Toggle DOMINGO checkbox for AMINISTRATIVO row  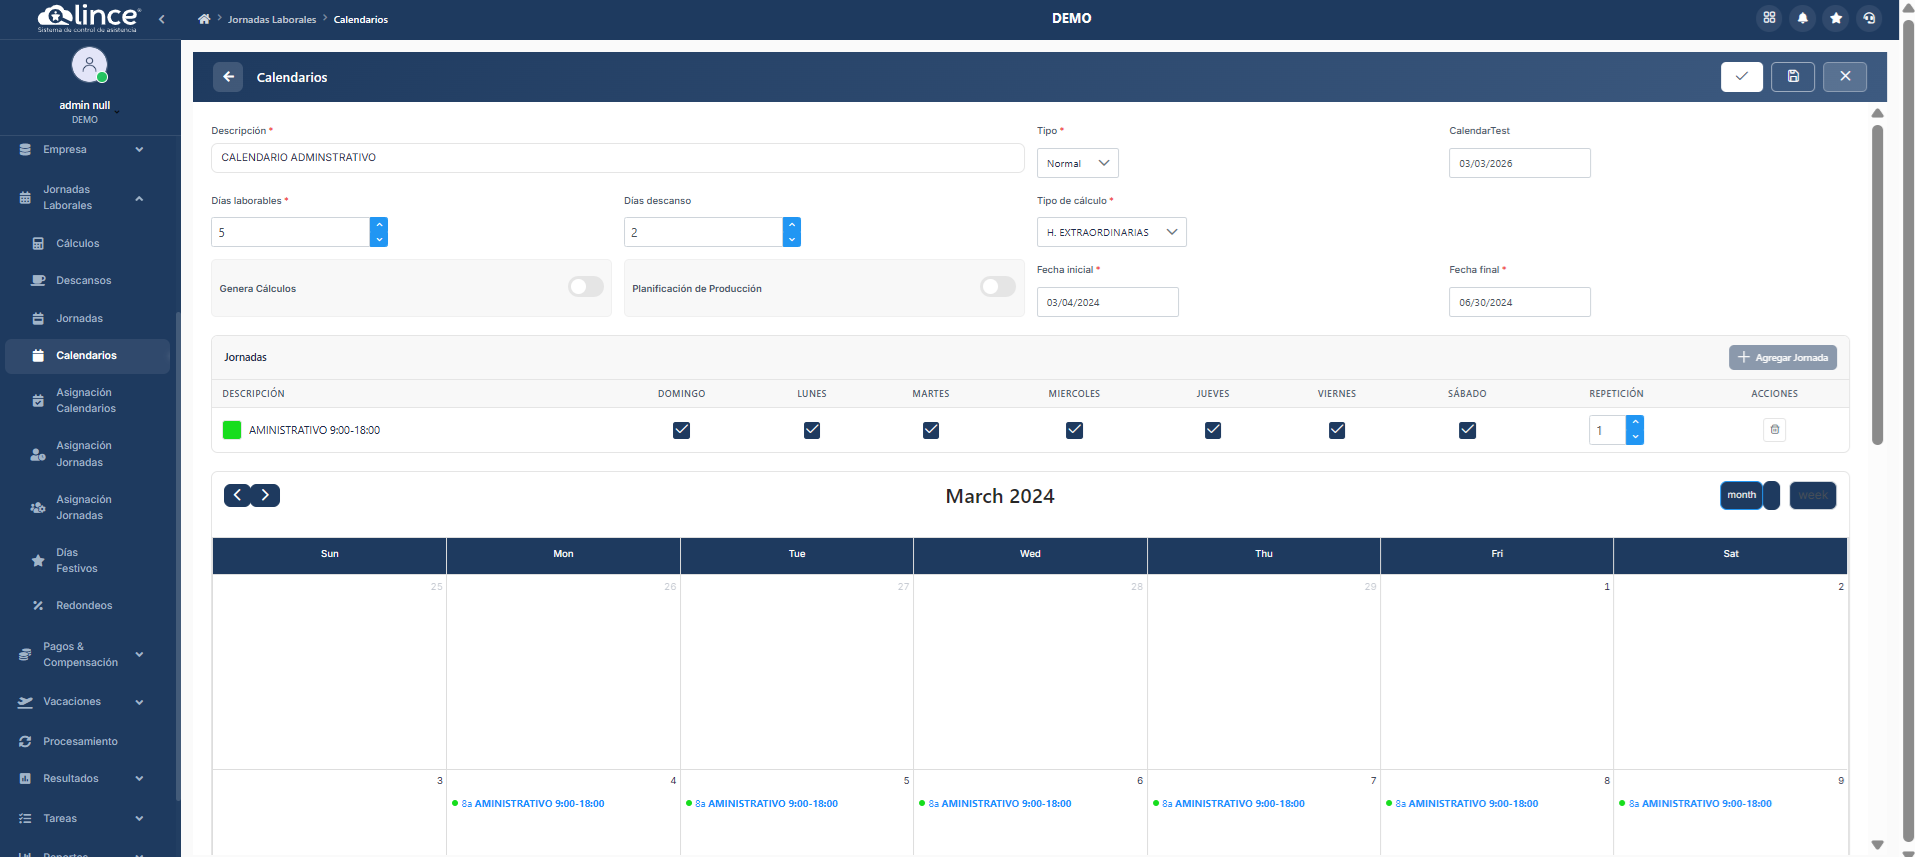tap(681, 430)
